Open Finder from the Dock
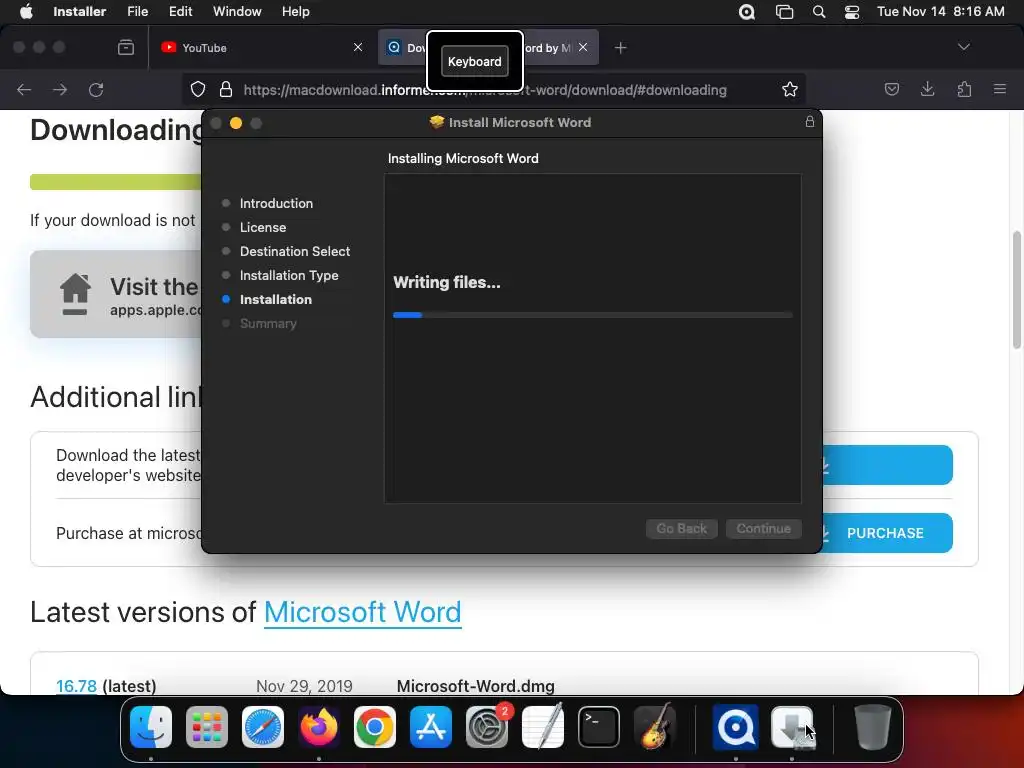The height and width of the screenshot is (768, 1024). (x=151, y=727)
